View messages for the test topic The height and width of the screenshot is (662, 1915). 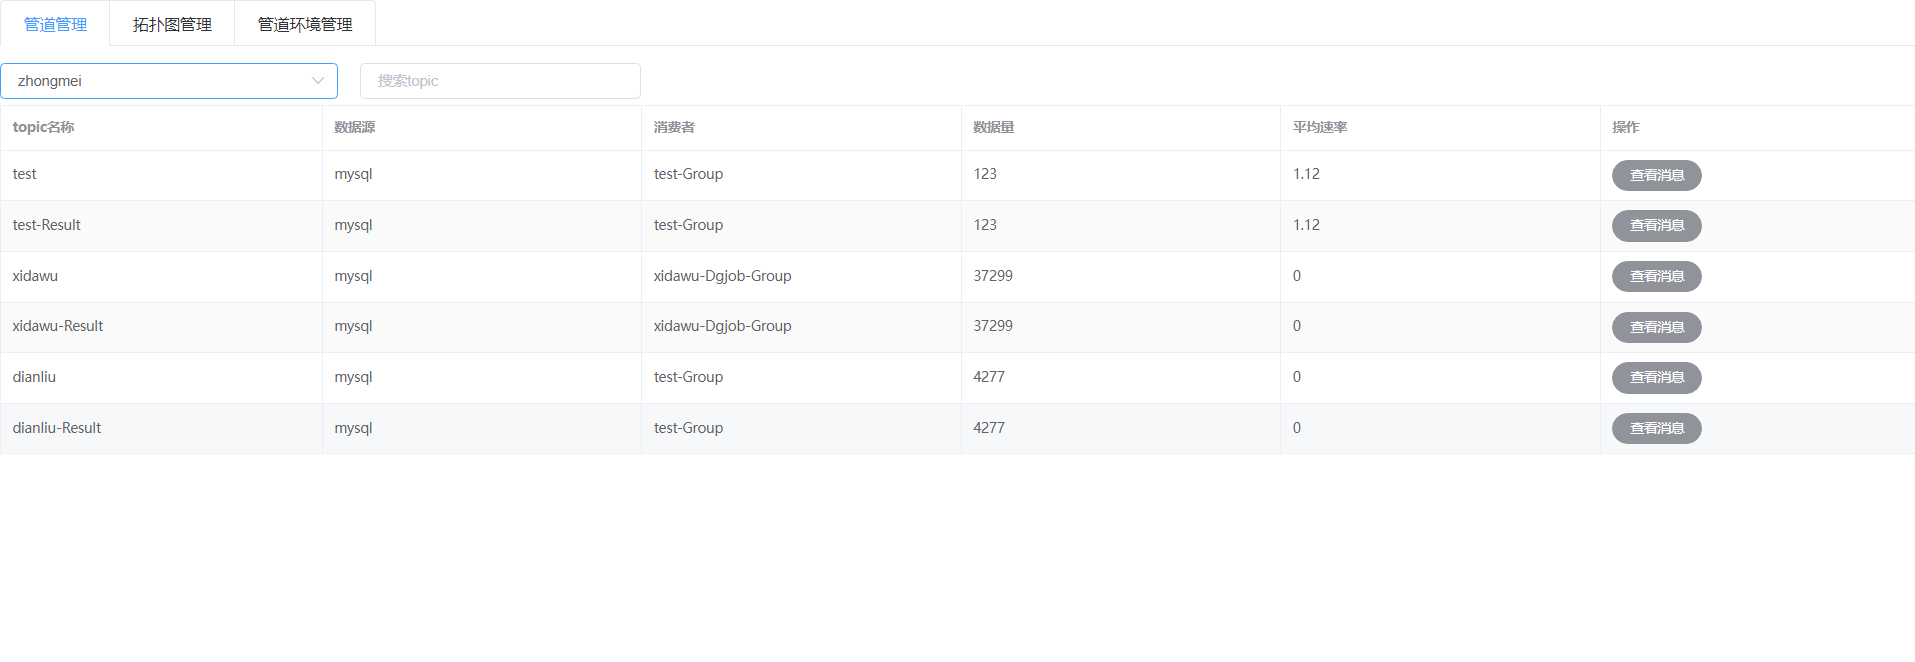pos(1656,175)
